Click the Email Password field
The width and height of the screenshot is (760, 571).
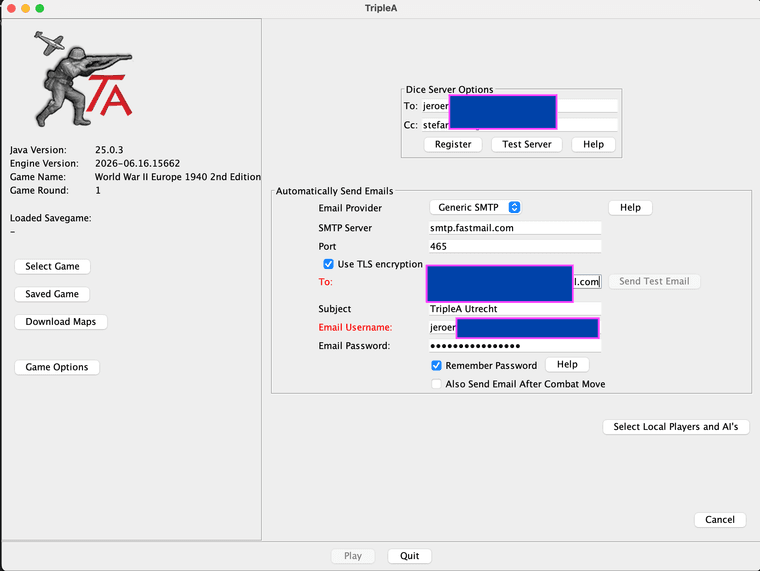(515, 346)
